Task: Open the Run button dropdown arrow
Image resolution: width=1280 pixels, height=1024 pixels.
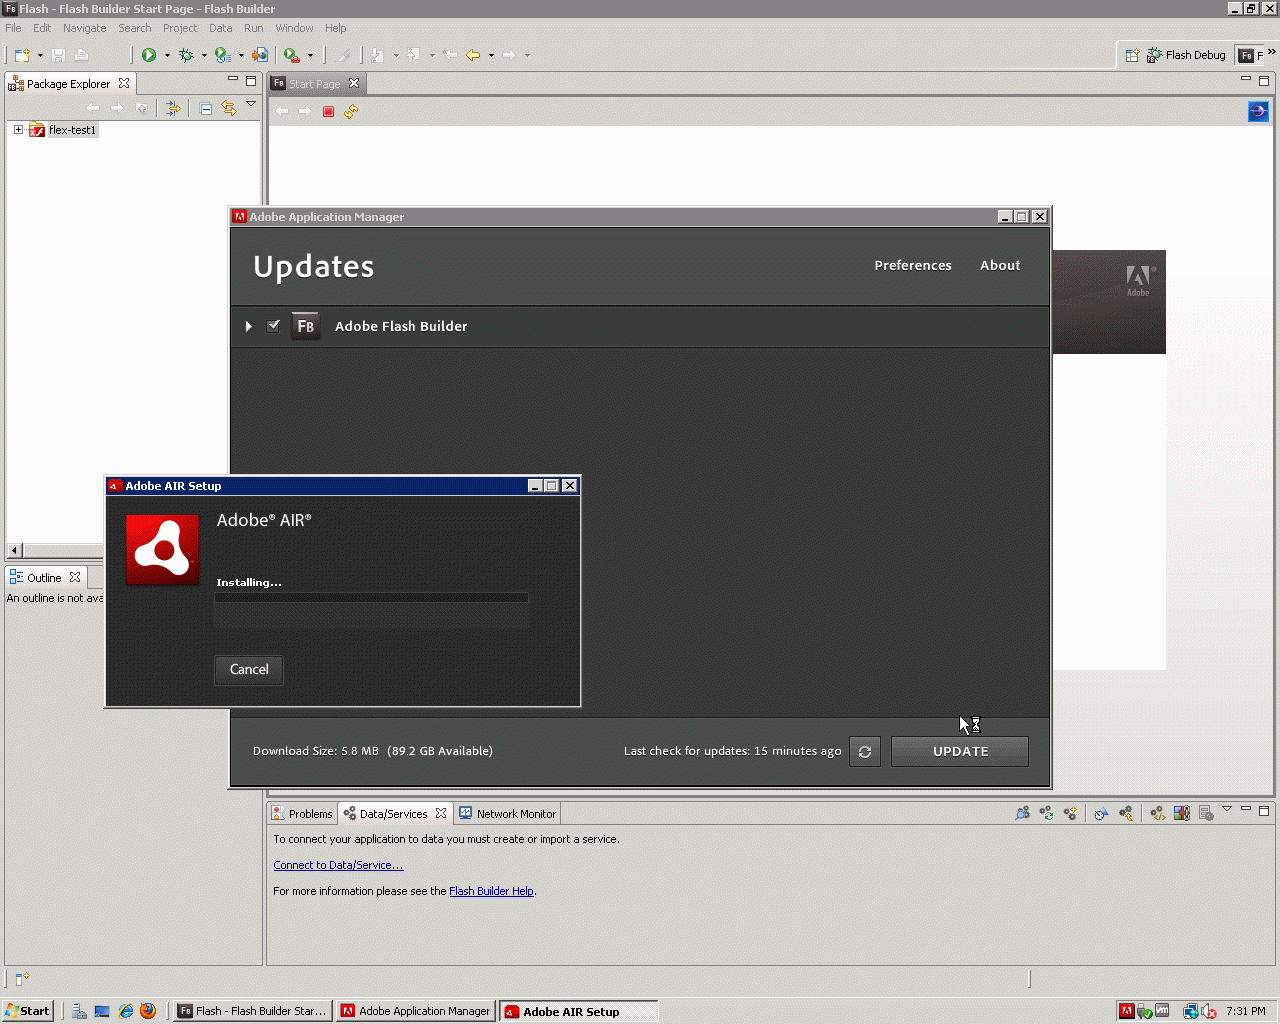Action: click(x=167, y=55)
